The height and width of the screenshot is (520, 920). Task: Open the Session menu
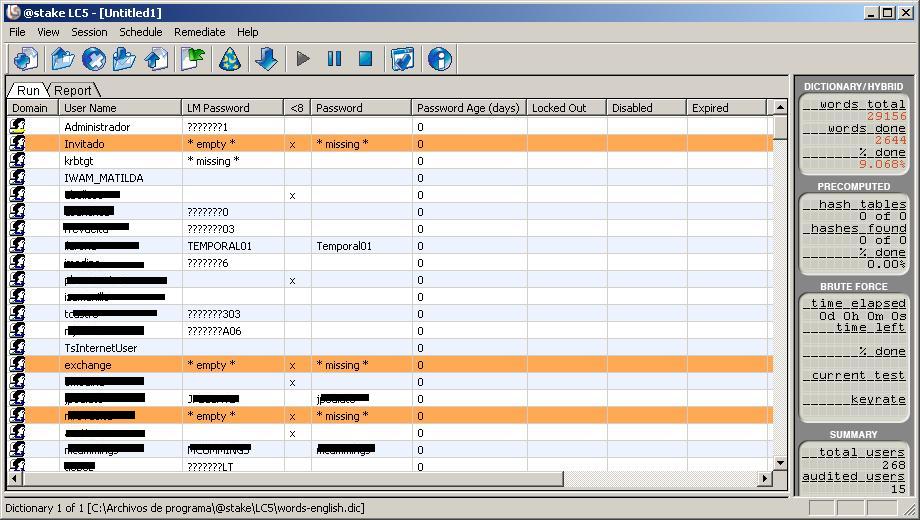tap(89, 32)
